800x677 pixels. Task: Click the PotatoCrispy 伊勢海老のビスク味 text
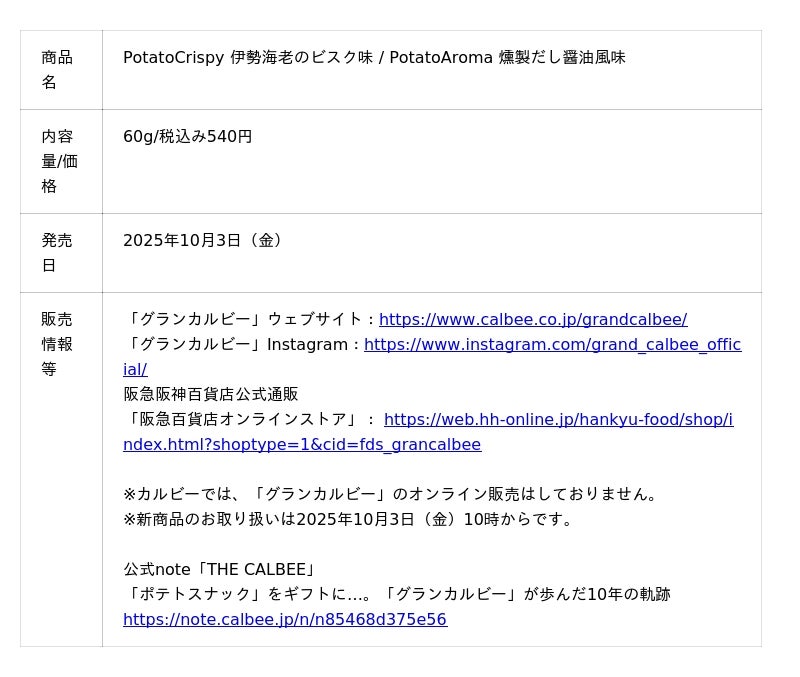tap(247, 58)
